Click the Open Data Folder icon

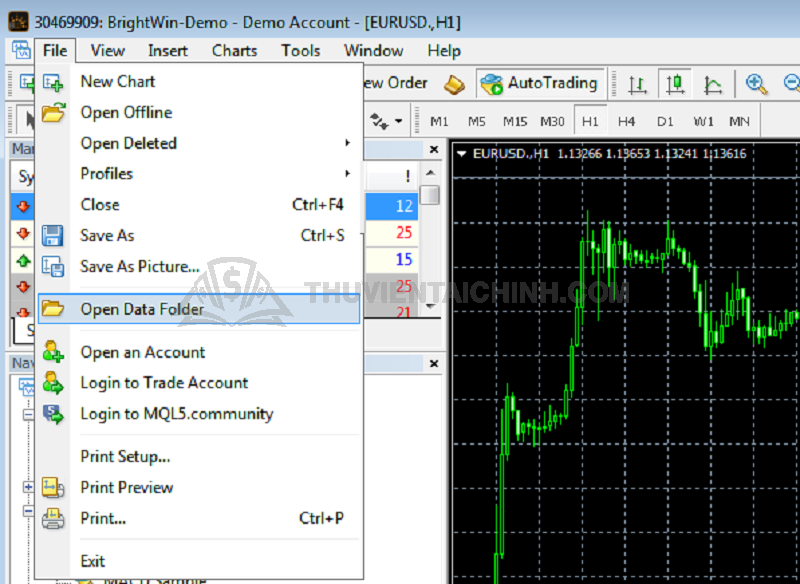click(x=53, y=308)
